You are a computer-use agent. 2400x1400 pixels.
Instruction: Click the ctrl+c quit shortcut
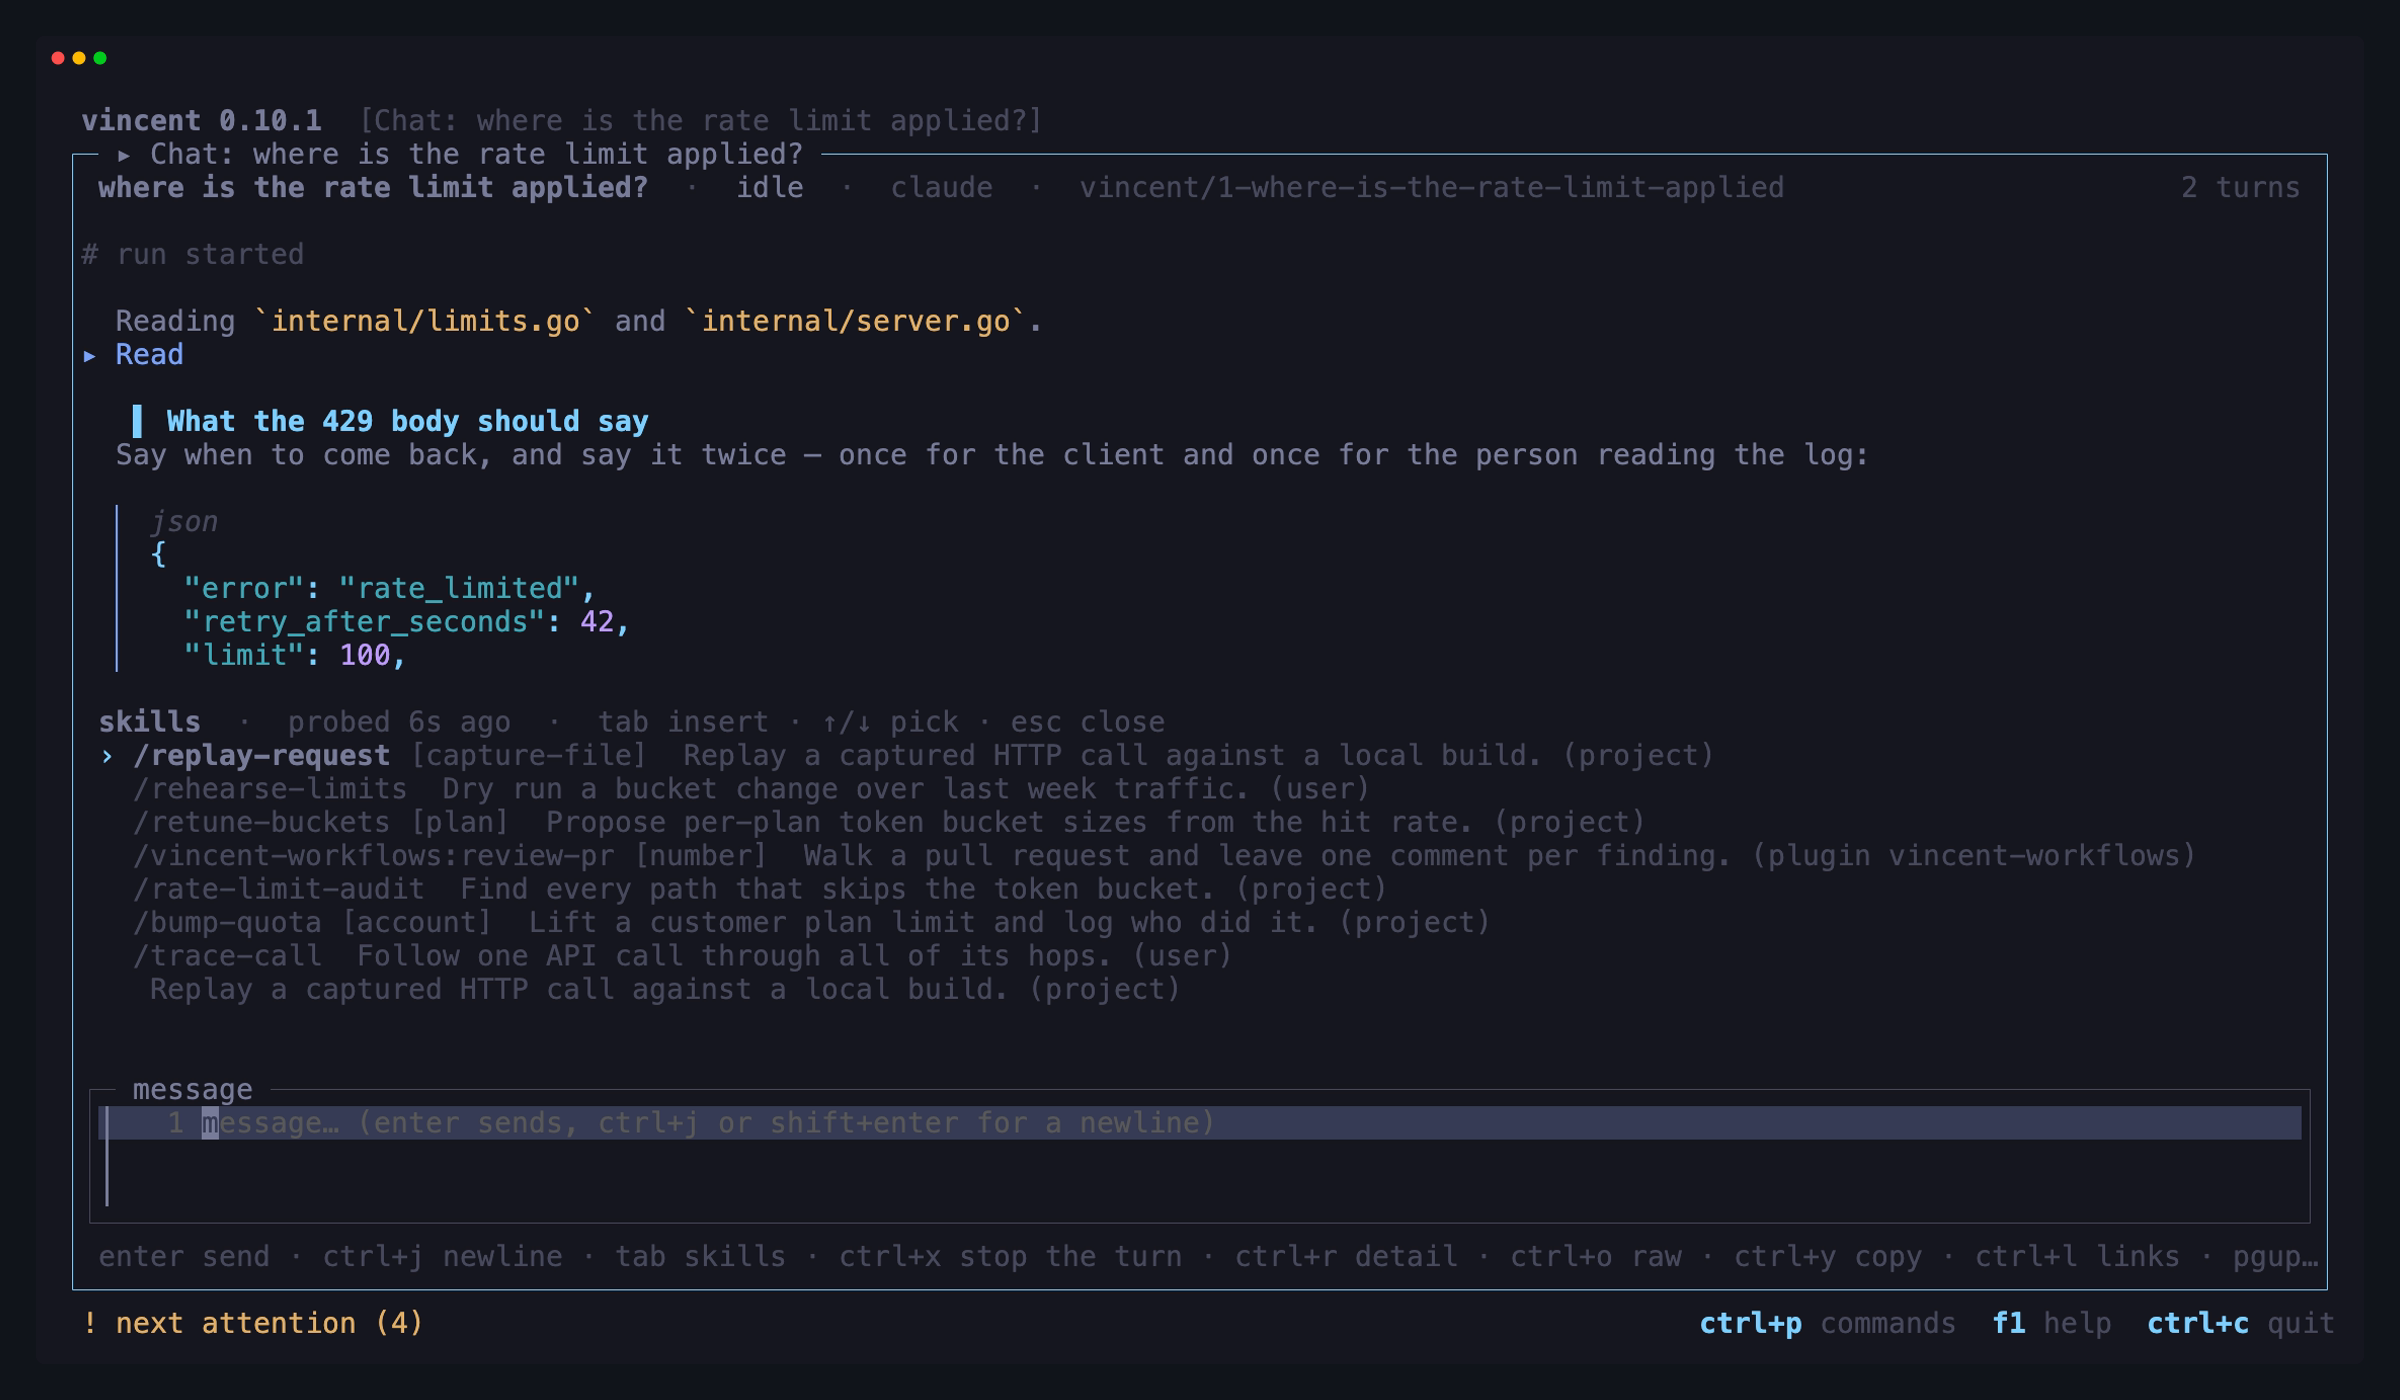2240,1323
